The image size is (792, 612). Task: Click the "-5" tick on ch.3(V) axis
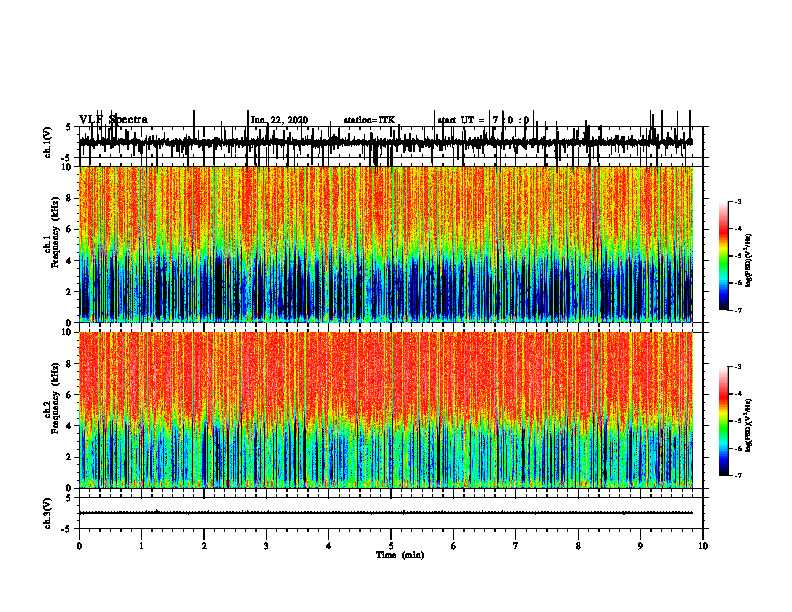tap(67, 529)
